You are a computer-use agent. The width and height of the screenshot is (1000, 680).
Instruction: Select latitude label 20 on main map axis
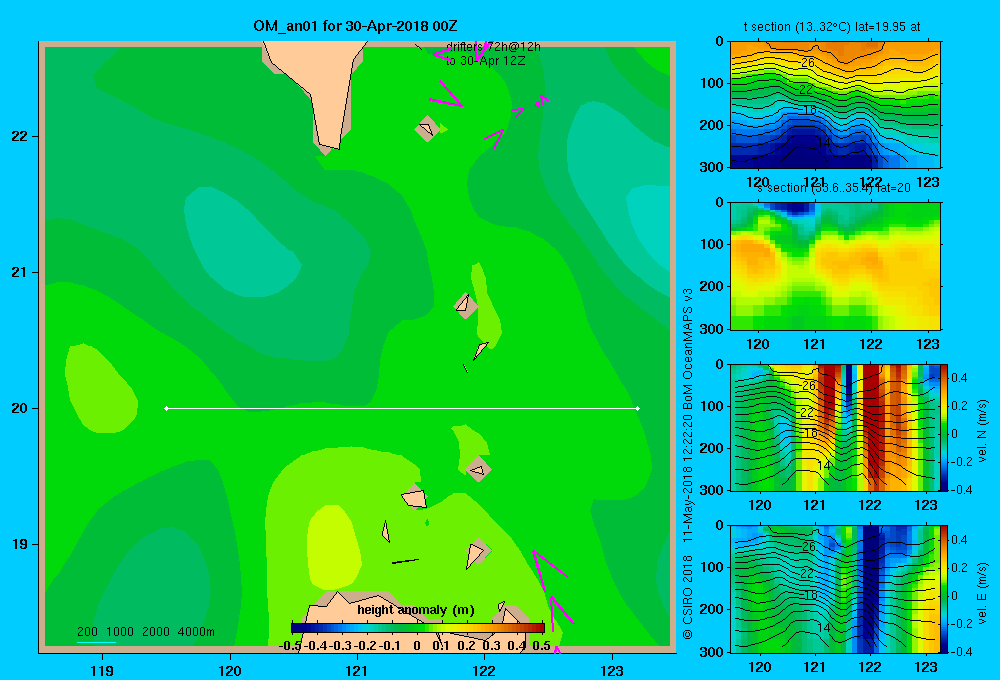(20, 408)
